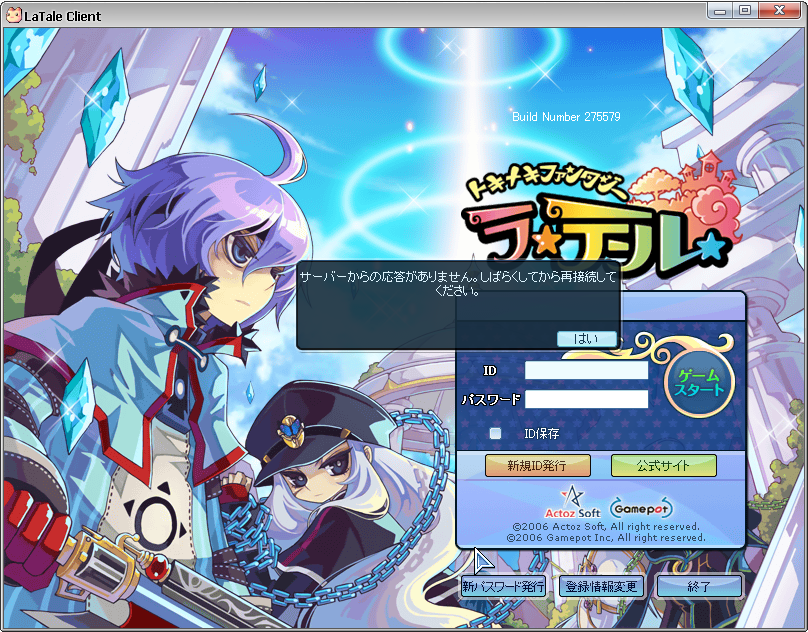Click the server no-response error message text
This screenshot has height=632, width=808.
458,284
